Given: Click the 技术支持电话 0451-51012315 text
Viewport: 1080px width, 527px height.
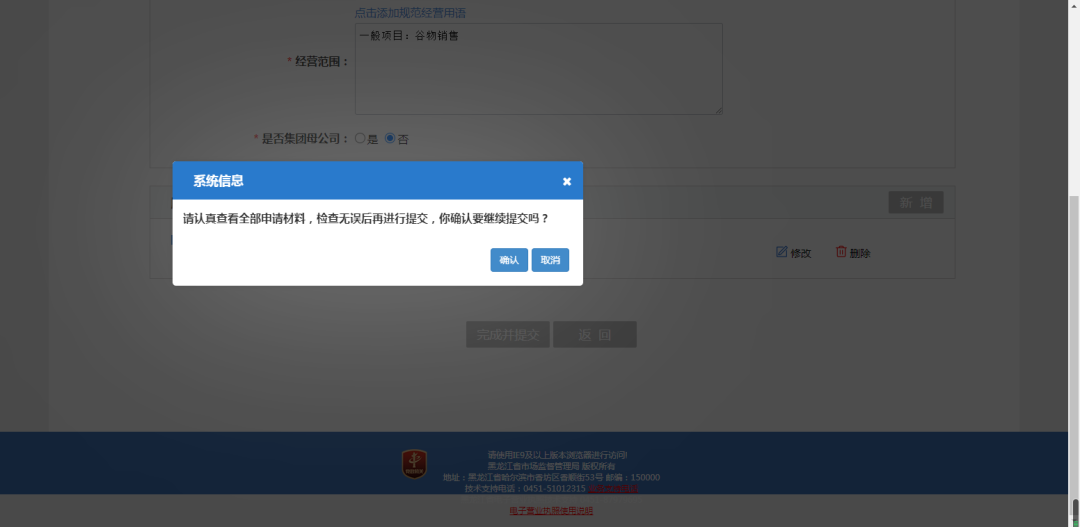Looking at the screenshot, I should click(525, 488).
